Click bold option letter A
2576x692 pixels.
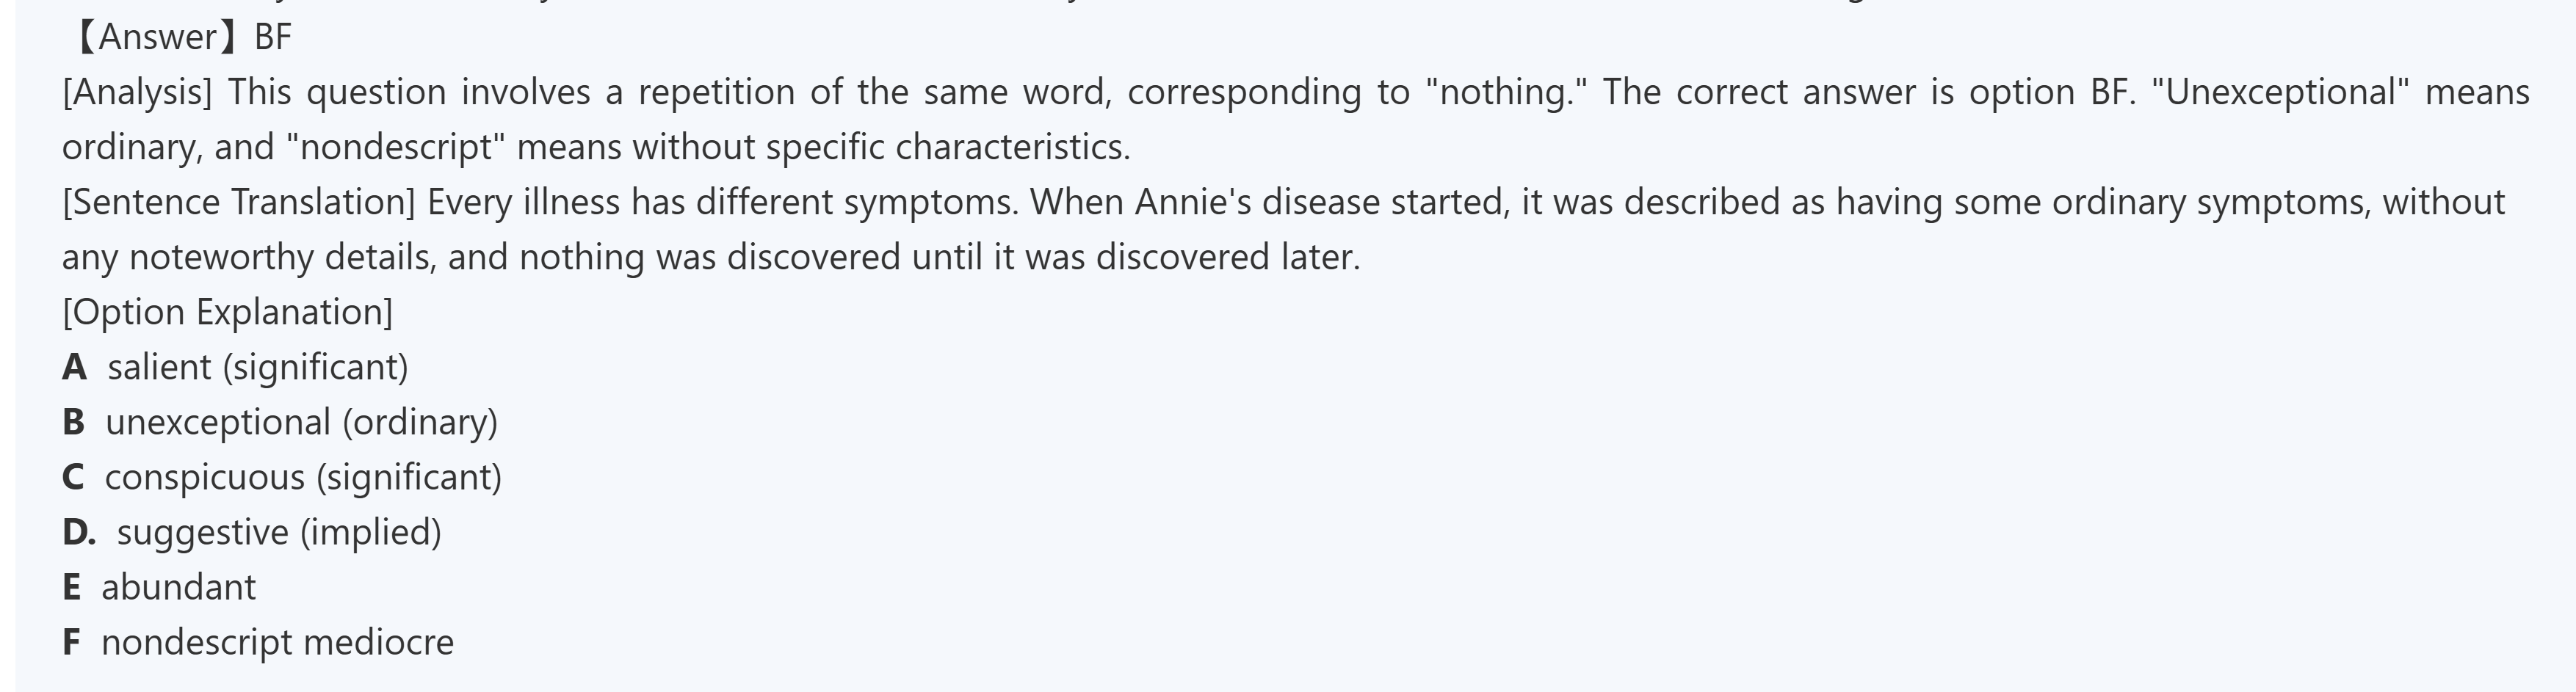click(x=74, y=368)
